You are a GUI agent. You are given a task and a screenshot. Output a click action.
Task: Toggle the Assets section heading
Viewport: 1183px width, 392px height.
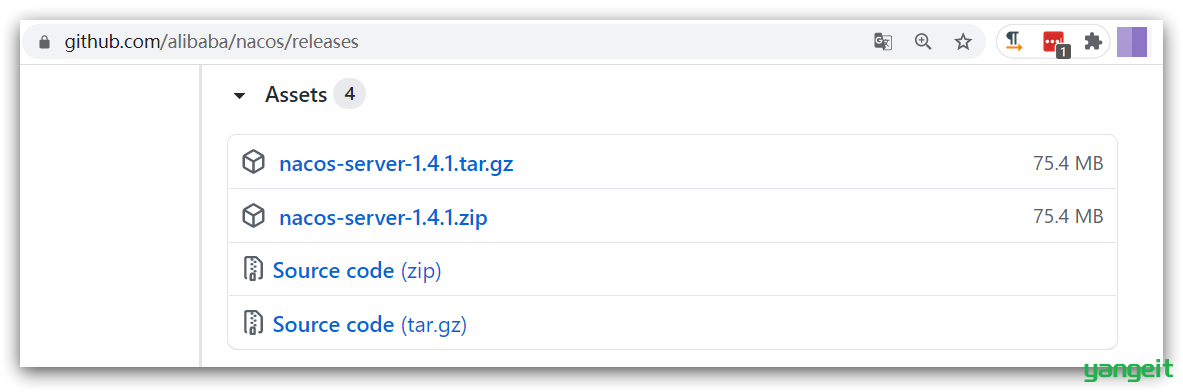click(296, 95)
